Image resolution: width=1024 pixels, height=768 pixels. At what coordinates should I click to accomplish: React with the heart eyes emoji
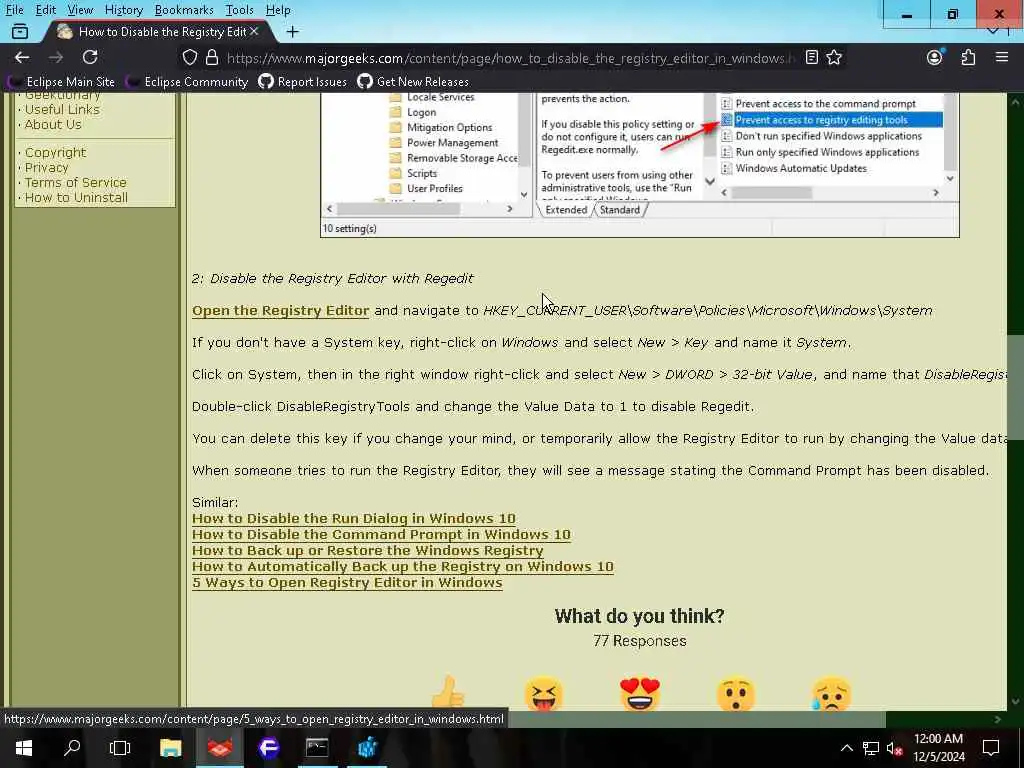click(x=640, y=694)
